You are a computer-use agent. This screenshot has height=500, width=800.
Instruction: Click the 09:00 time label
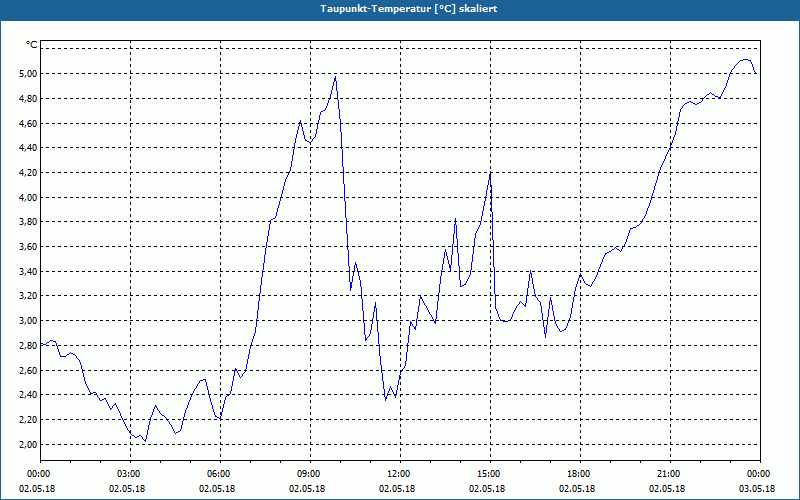(308, 474)
